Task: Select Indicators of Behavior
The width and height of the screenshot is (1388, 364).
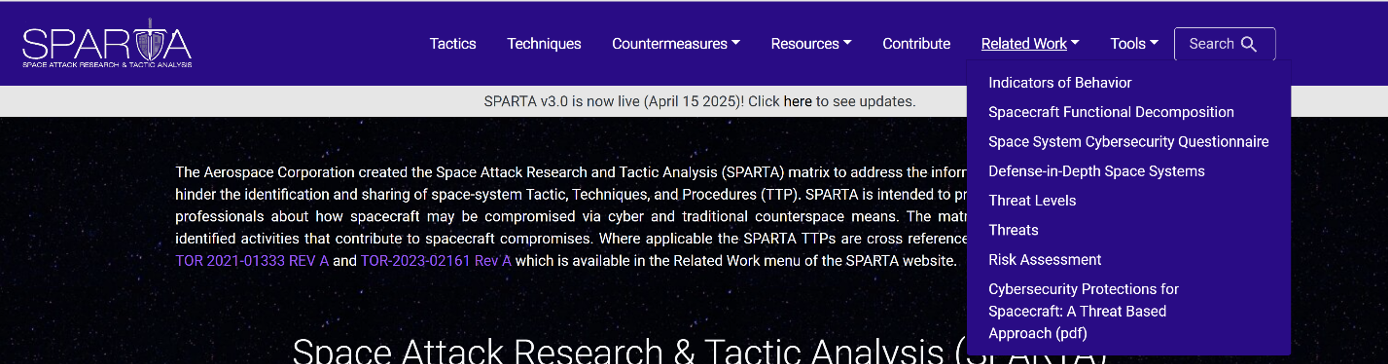Action: point(1060,83)
